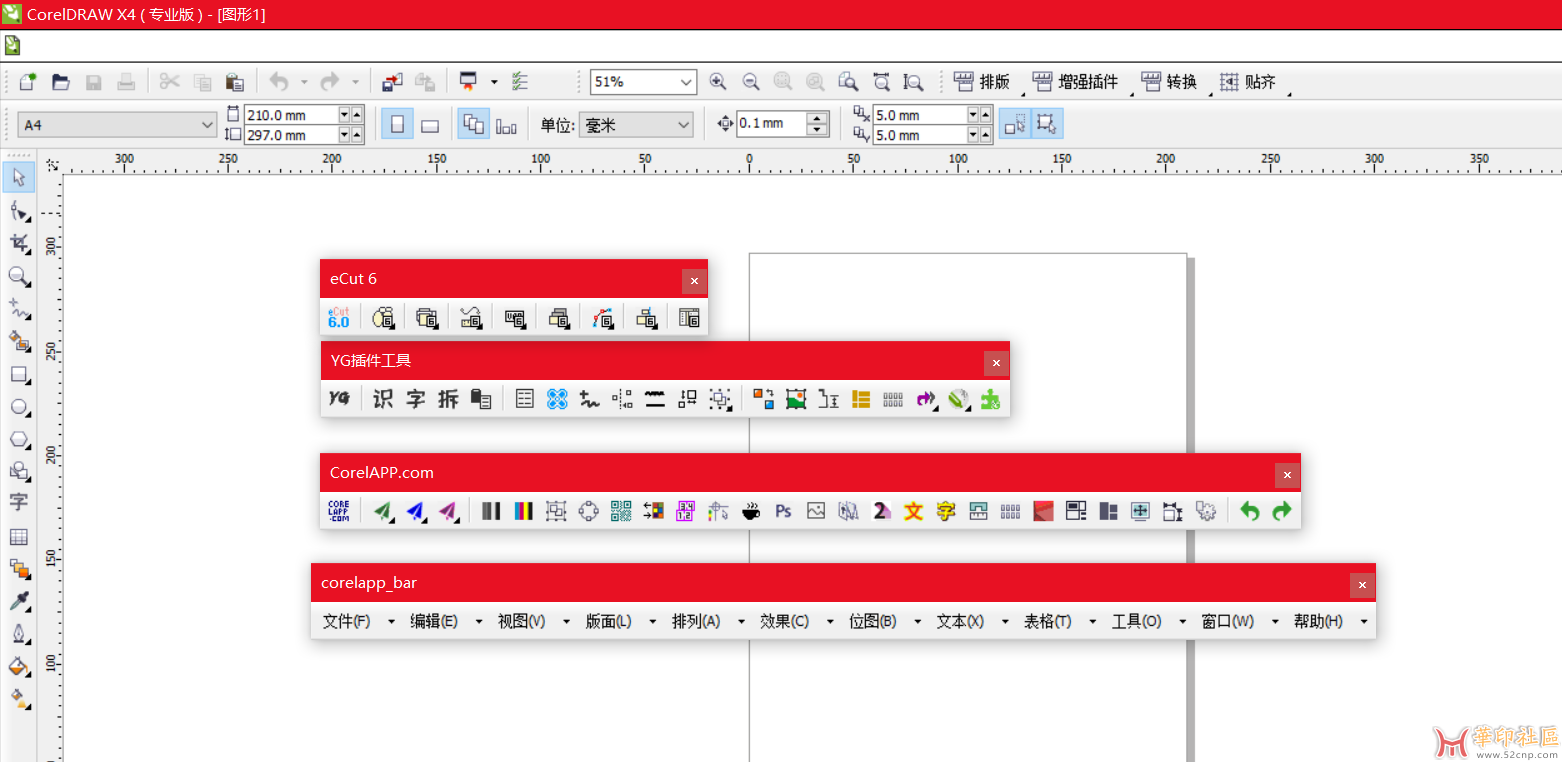Image resolution: width=1562 pixels, height=762 pixels.
Task: Expand the arrow next to 帮助(H)
Action: point(1363,621)
